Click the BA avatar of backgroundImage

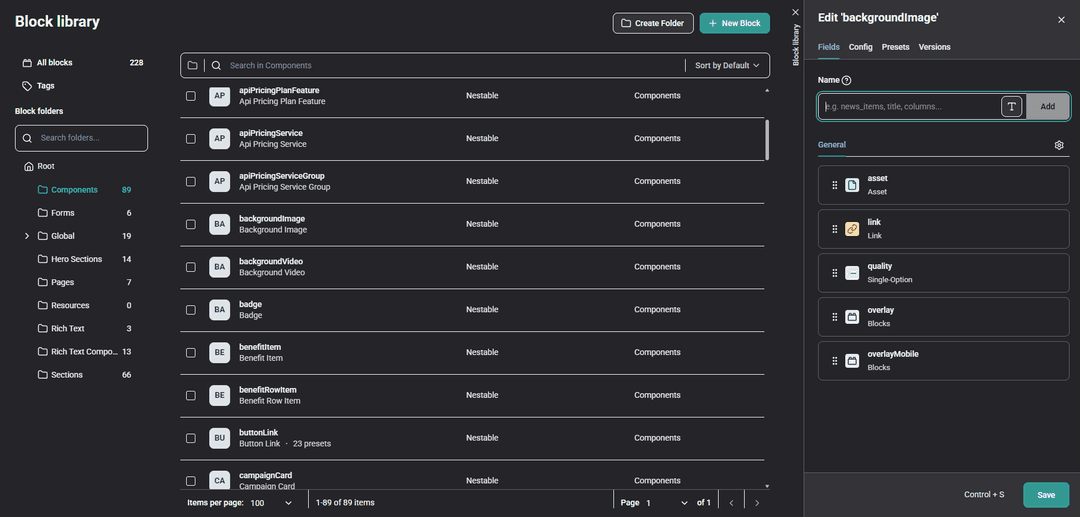coord(220,224)
